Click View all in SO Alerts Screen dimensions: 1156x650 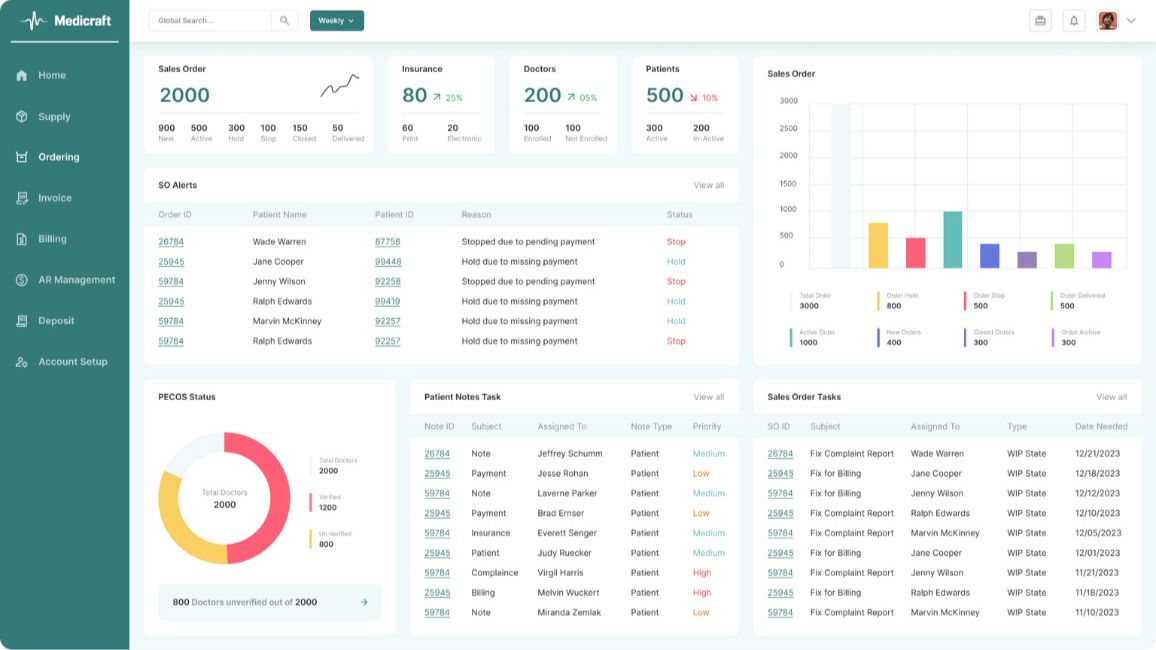708,185
